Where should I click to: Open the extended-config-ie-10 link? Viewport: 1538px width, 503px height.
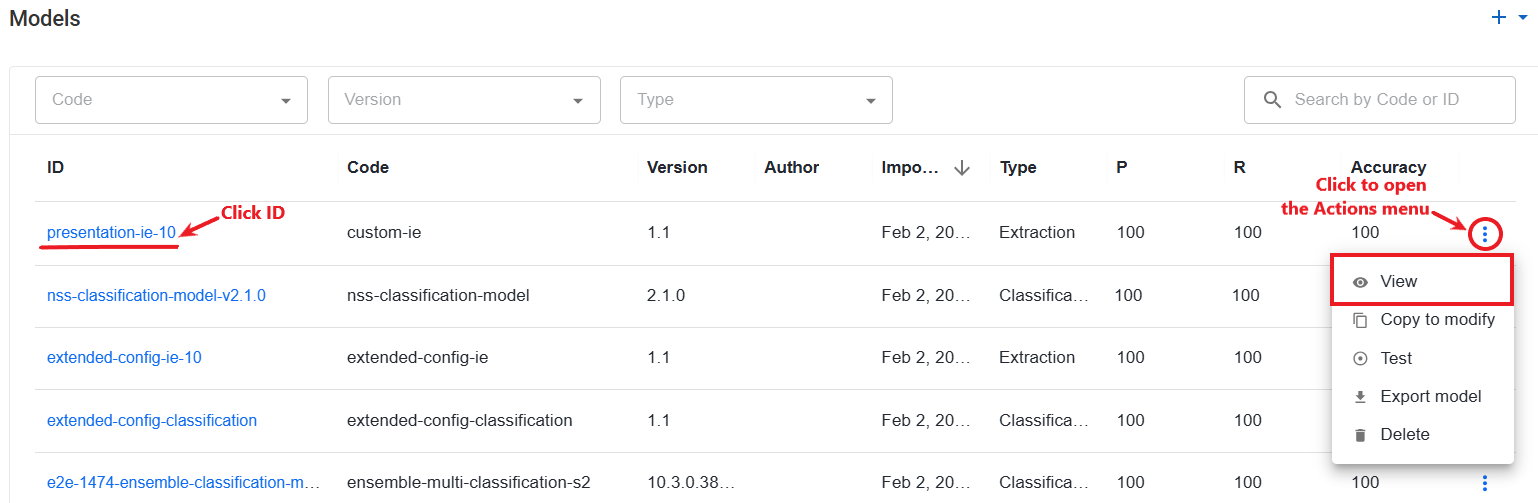click(124, 357)
